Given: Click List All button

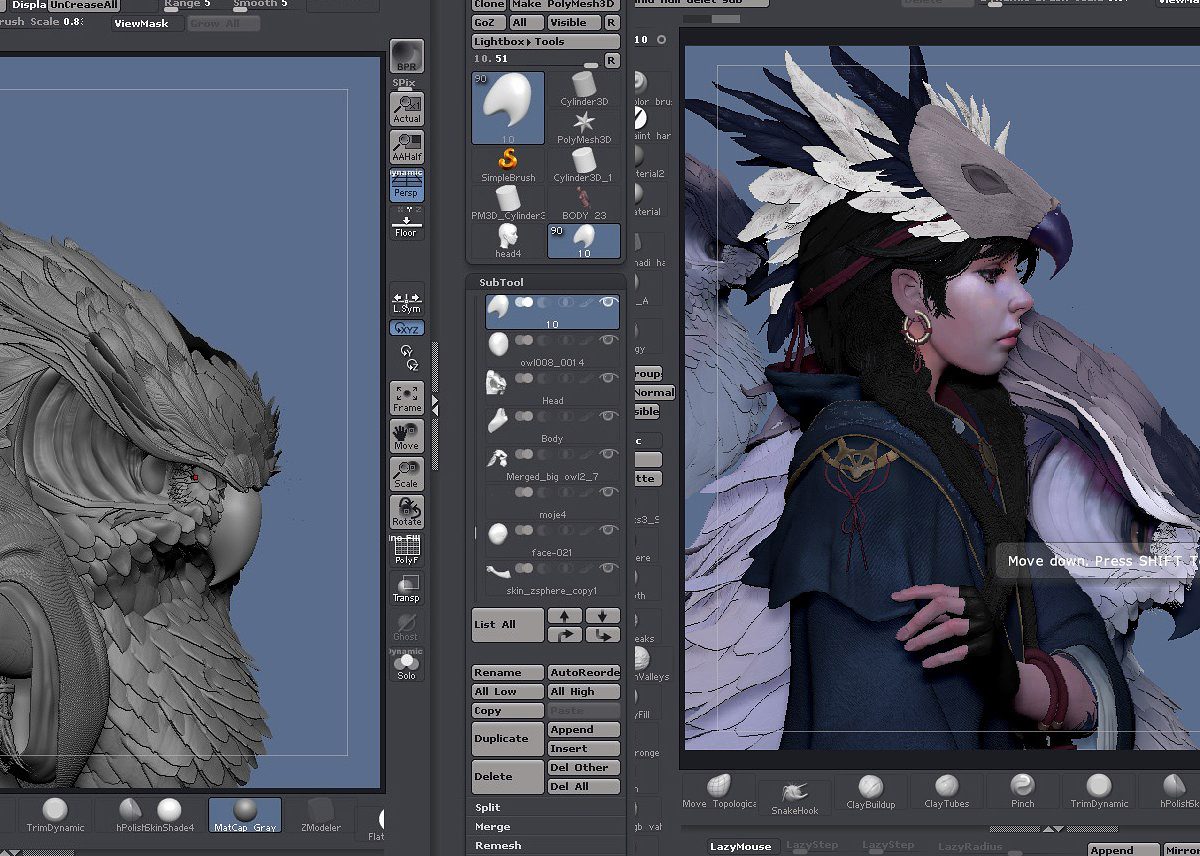Looking at the screenshot, I should pyautogui.click(x=508, y=625).
